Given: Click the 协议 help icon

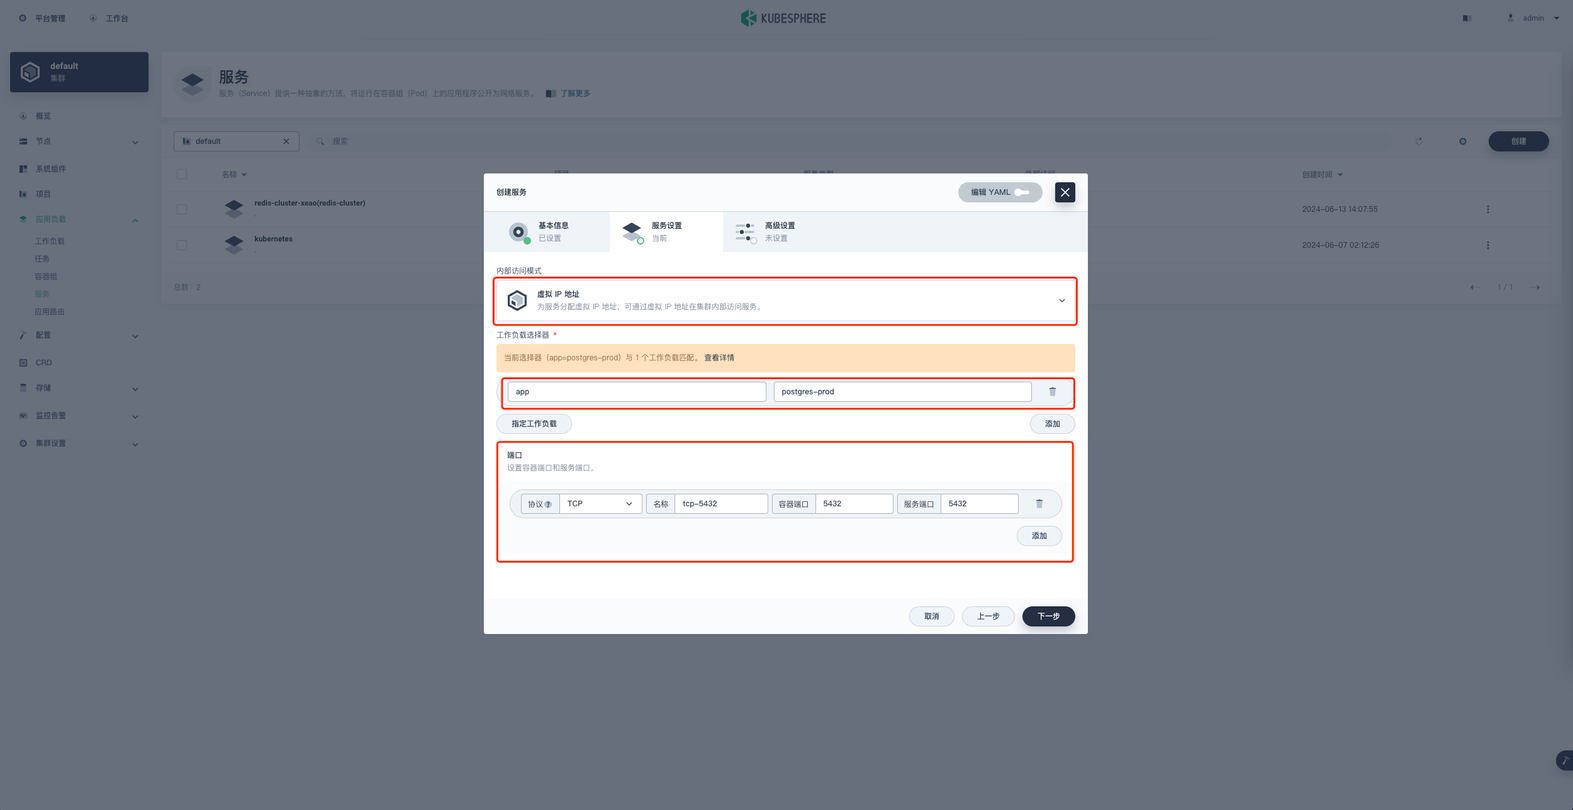Looking at the screenshot, I should click(x=548, y=504).
